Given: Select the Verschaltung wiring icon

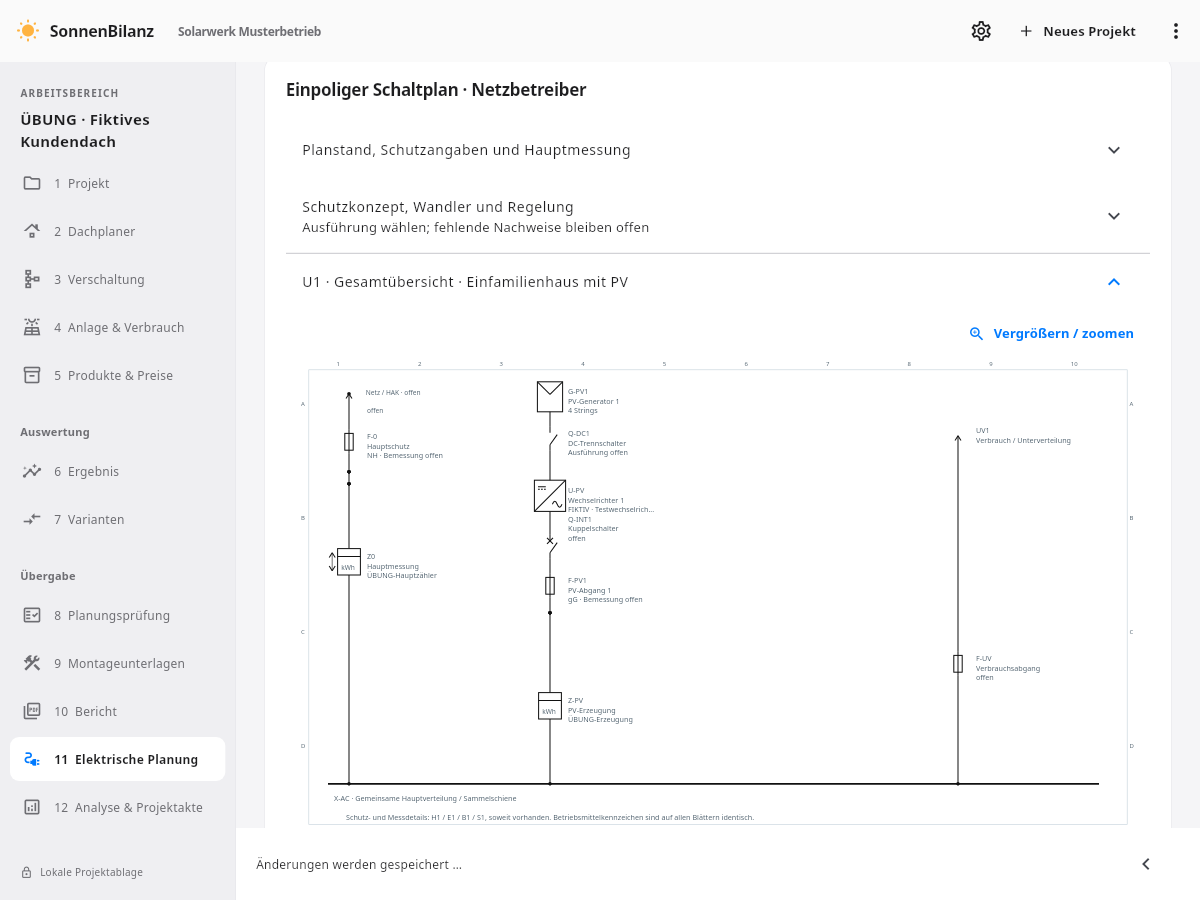Looking at the screenshot, I should tap(32, 279).
